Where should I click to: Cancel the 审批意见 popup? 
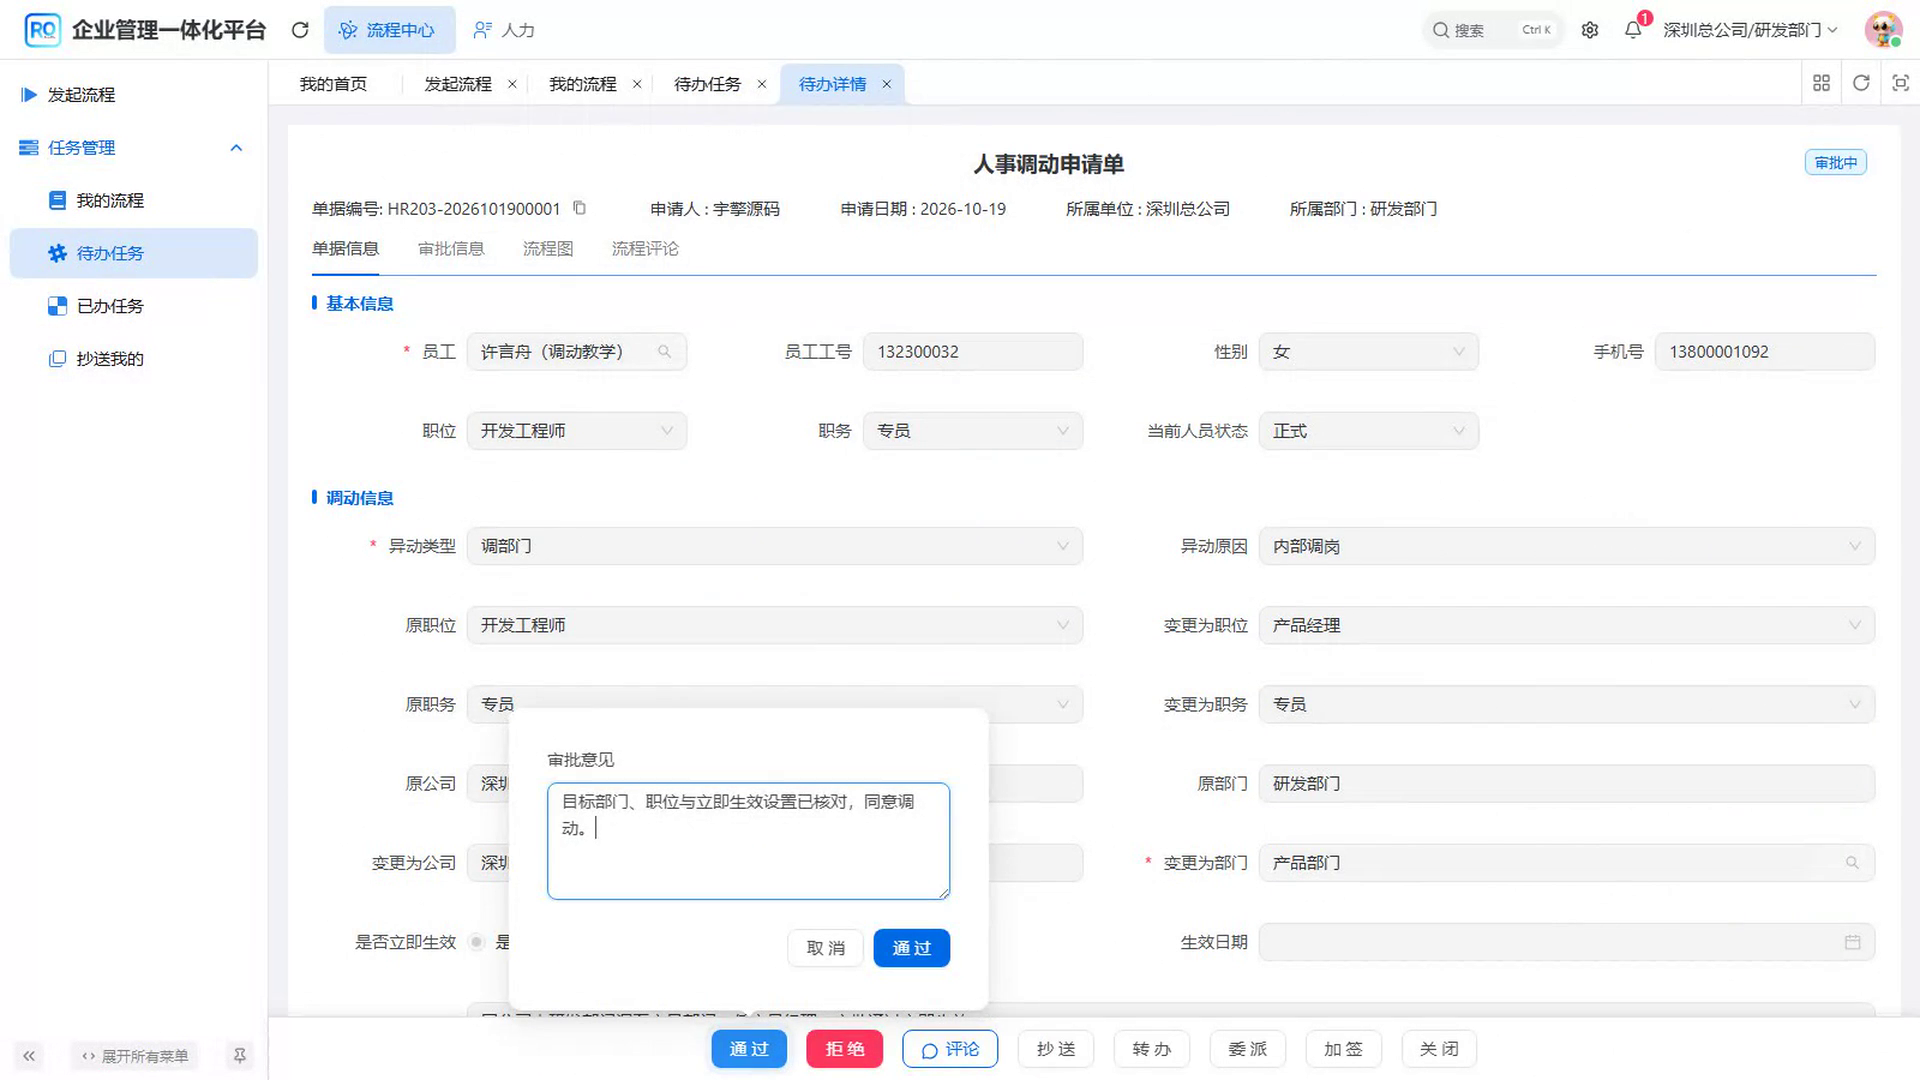825,948
